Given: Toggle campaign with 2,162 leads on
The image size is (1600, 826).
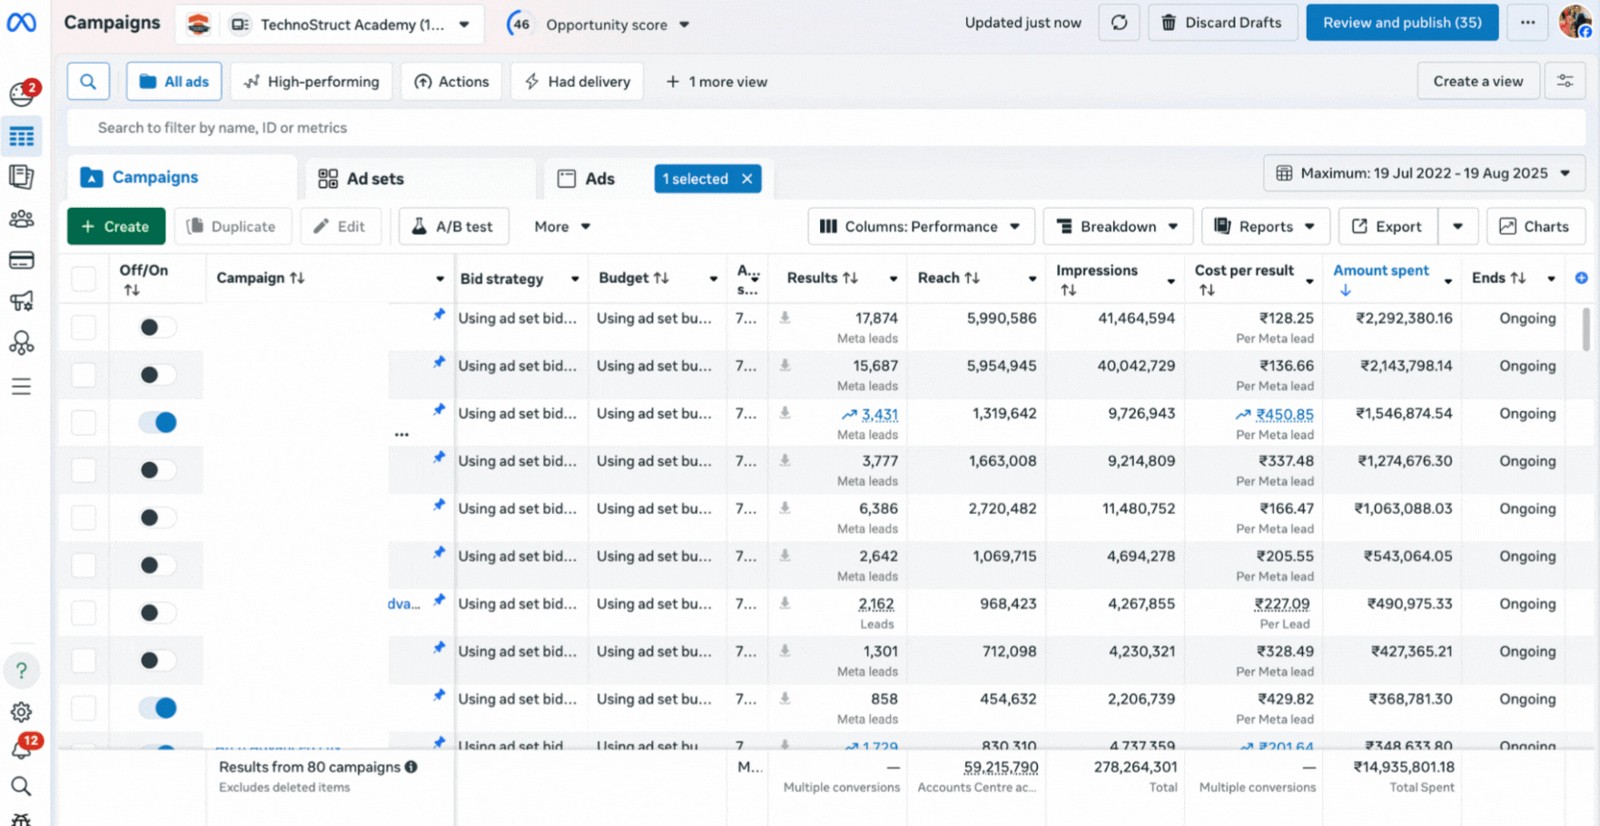Looking at the screenshot, I should [x=158, y=613].
